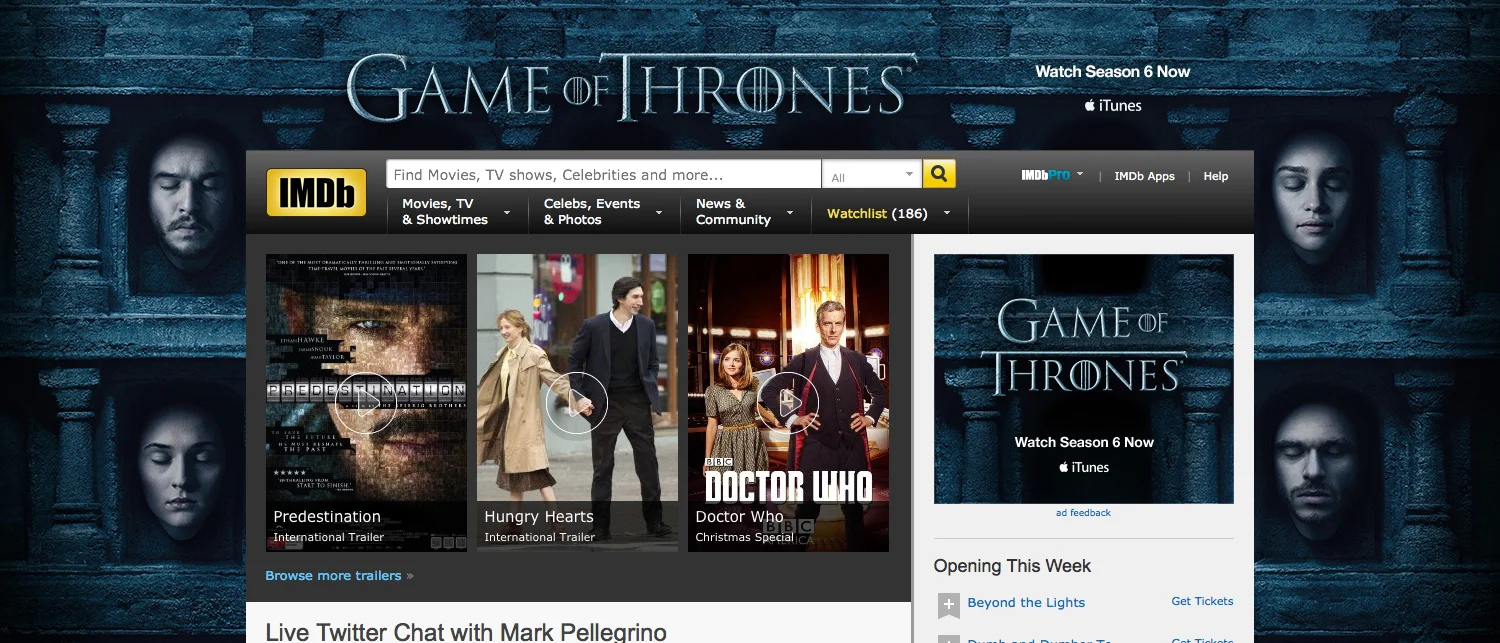Play the Doctor Who Christmas Special video
Screen dimensions: 1500x643
pos(788,403)
